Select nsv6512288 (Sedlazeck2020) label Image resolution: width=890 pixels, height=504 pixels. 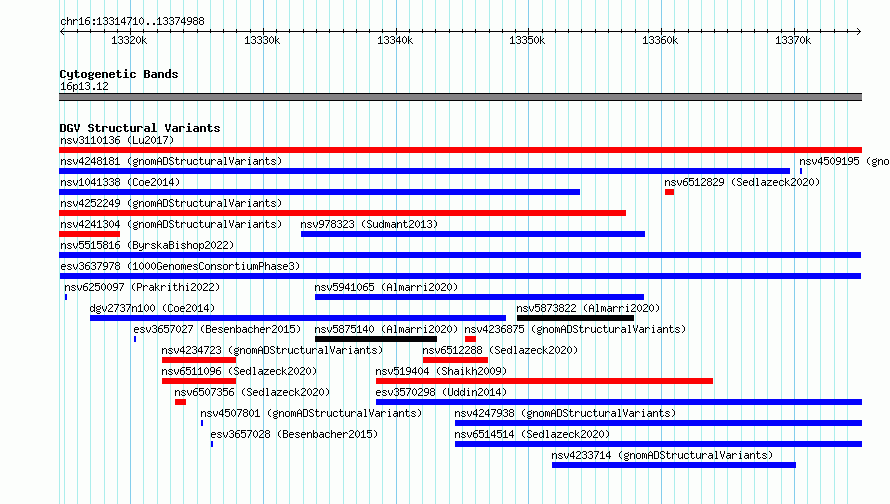coord(500,350)
